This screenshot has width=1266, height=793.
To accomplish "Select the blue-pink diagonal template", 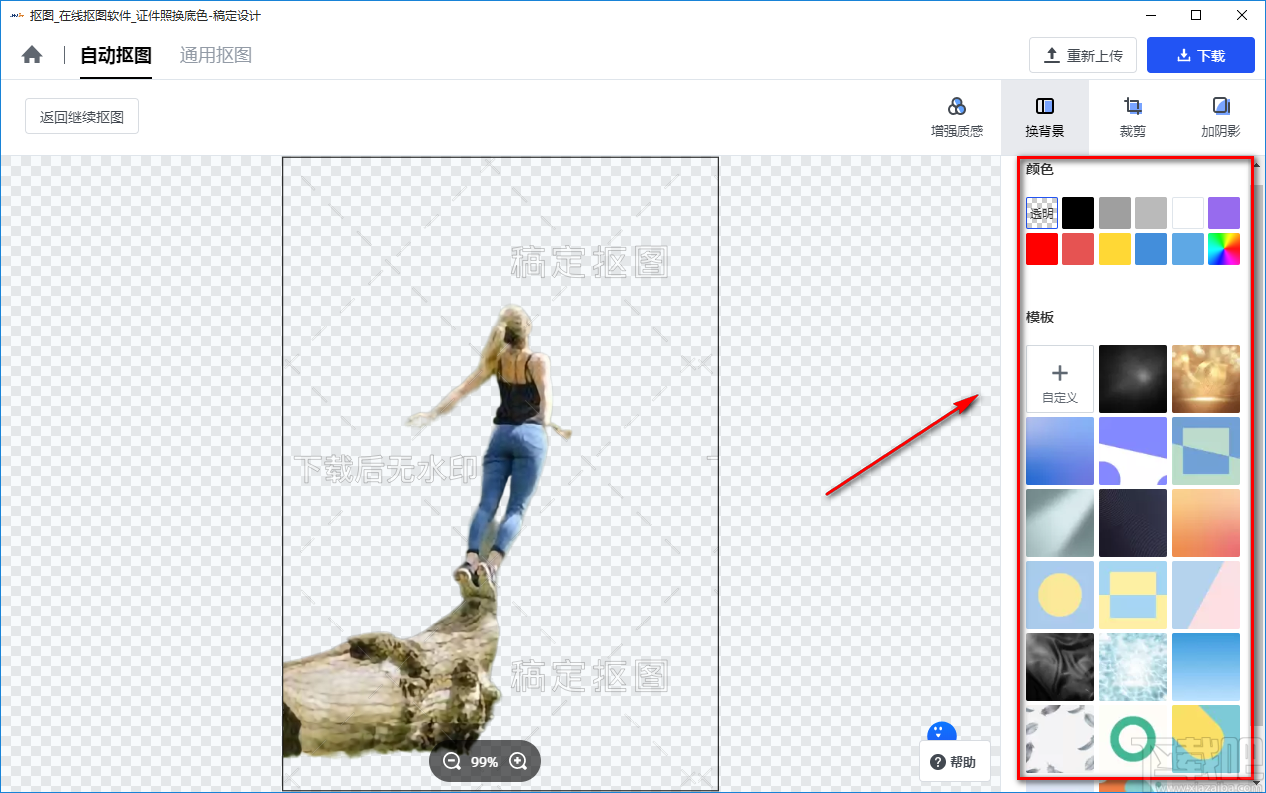I will point(1206,595).
